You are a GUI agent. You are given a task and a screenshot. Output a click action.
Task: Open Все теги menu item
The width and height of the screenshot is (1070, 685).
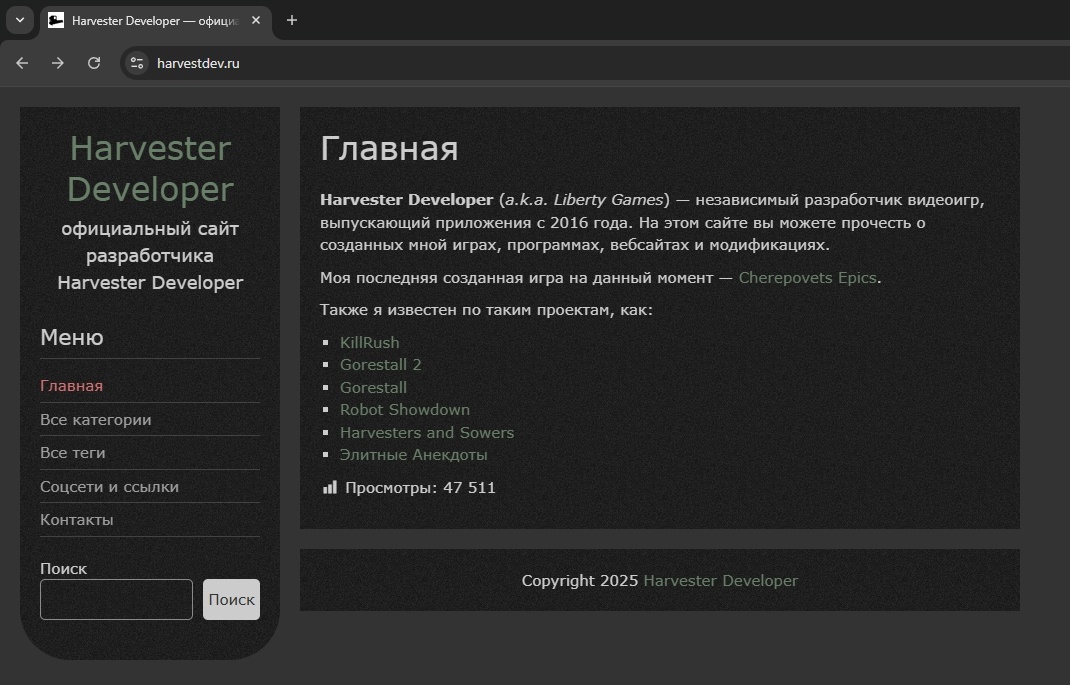[x=72, y=453]
